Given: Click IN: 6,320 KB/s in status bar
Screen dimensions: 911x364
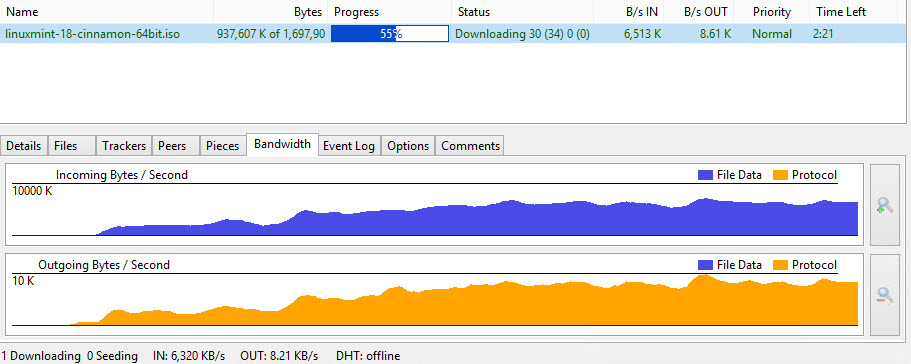Looking at the screenshot, I should 189,356.
